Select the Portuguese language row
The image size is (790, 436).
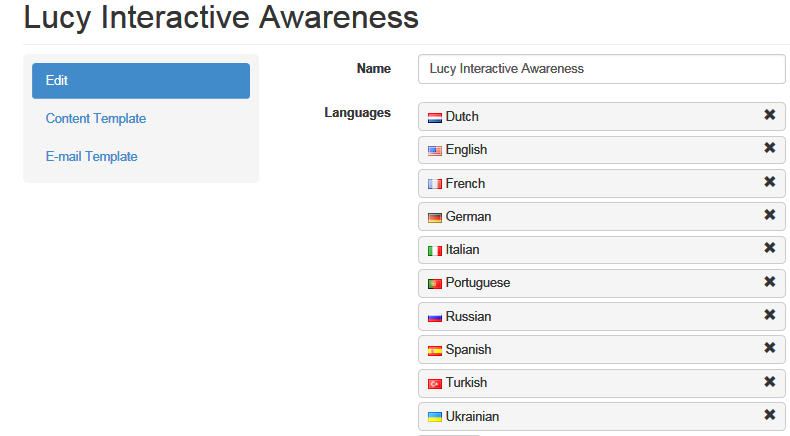point(602,283)
